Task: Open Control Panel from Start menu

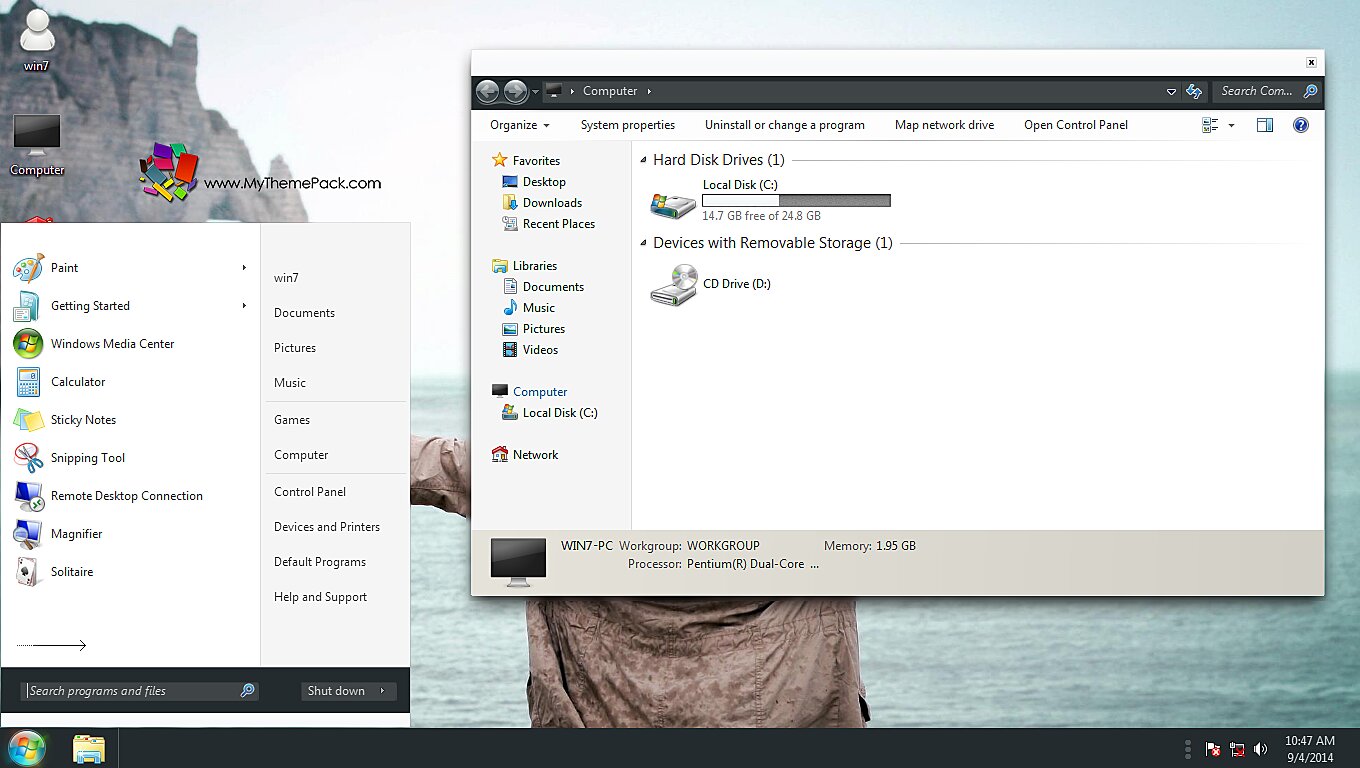Action: 310,492
